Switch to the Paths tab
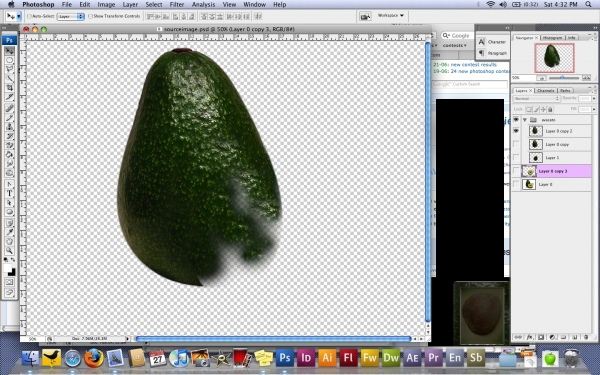600x375 pixels. [565, 91]
